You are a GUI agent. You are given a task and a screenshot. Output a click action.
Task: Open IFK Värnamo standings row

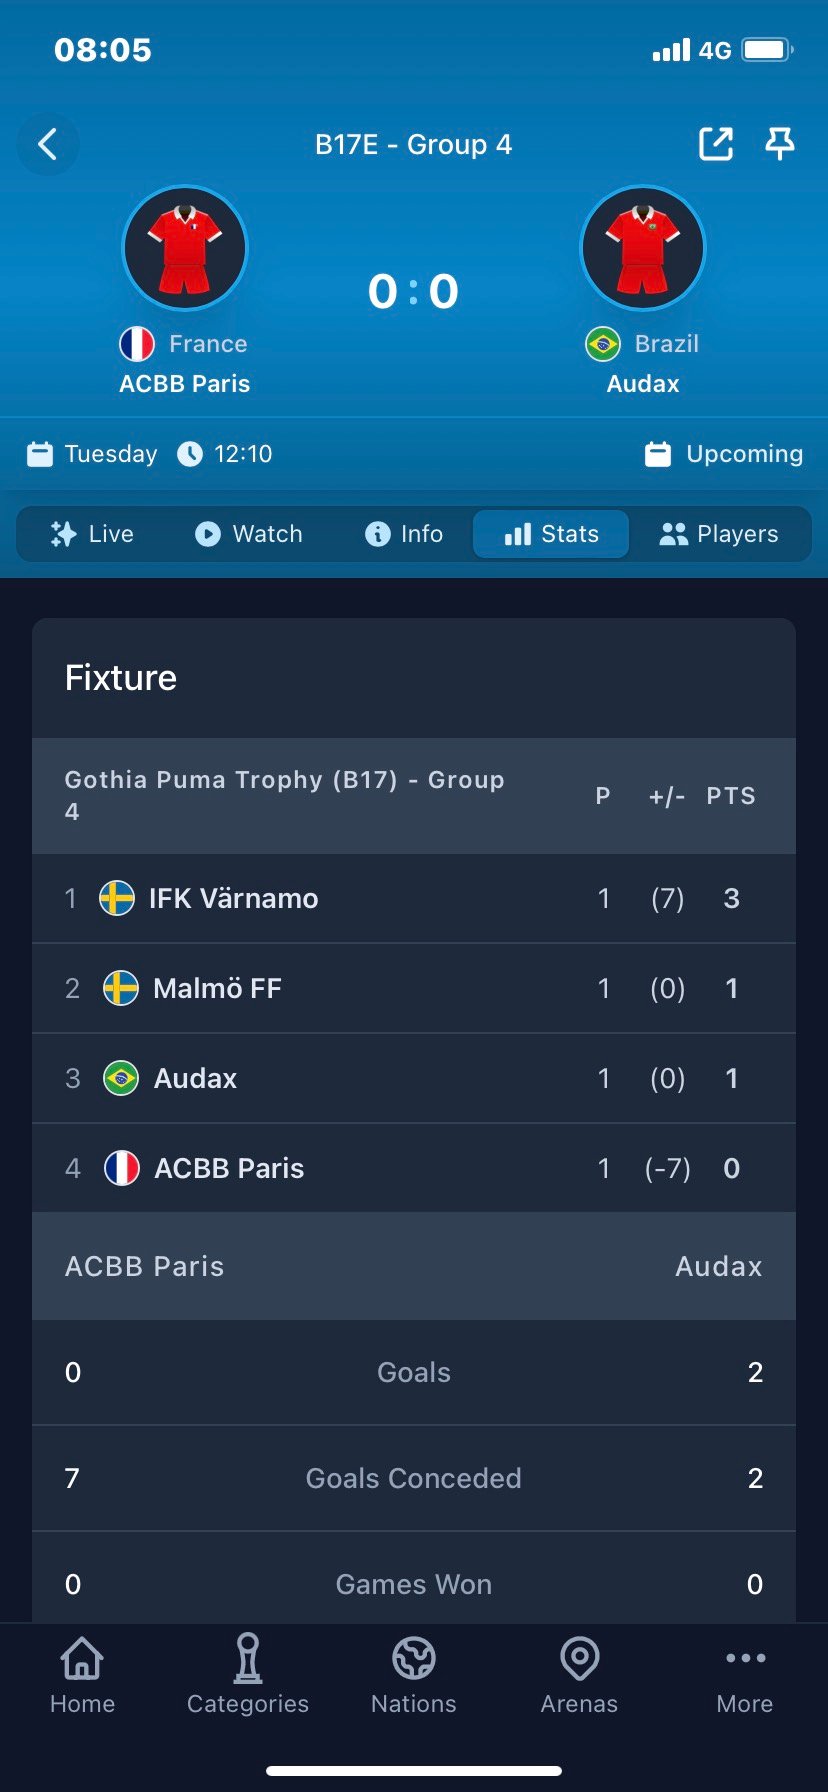[414, 898]
